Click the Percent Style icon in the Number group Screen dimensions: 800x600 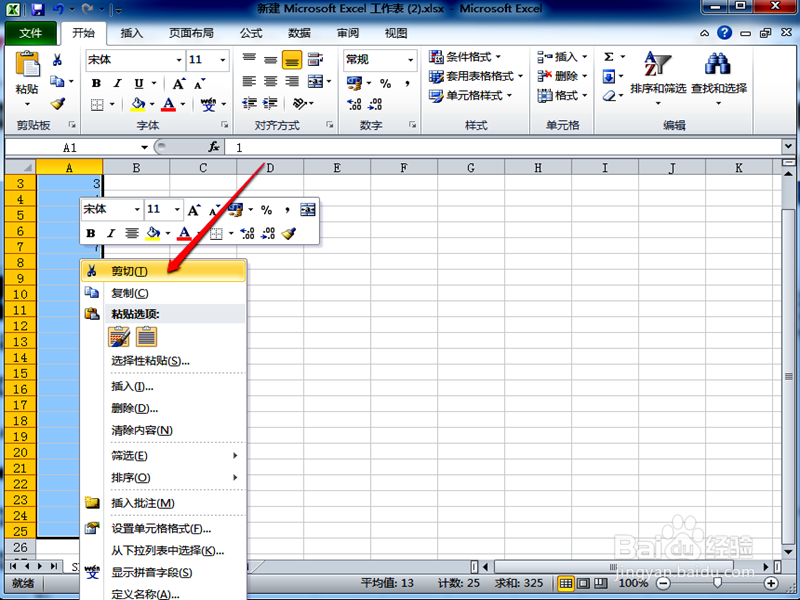385,83
